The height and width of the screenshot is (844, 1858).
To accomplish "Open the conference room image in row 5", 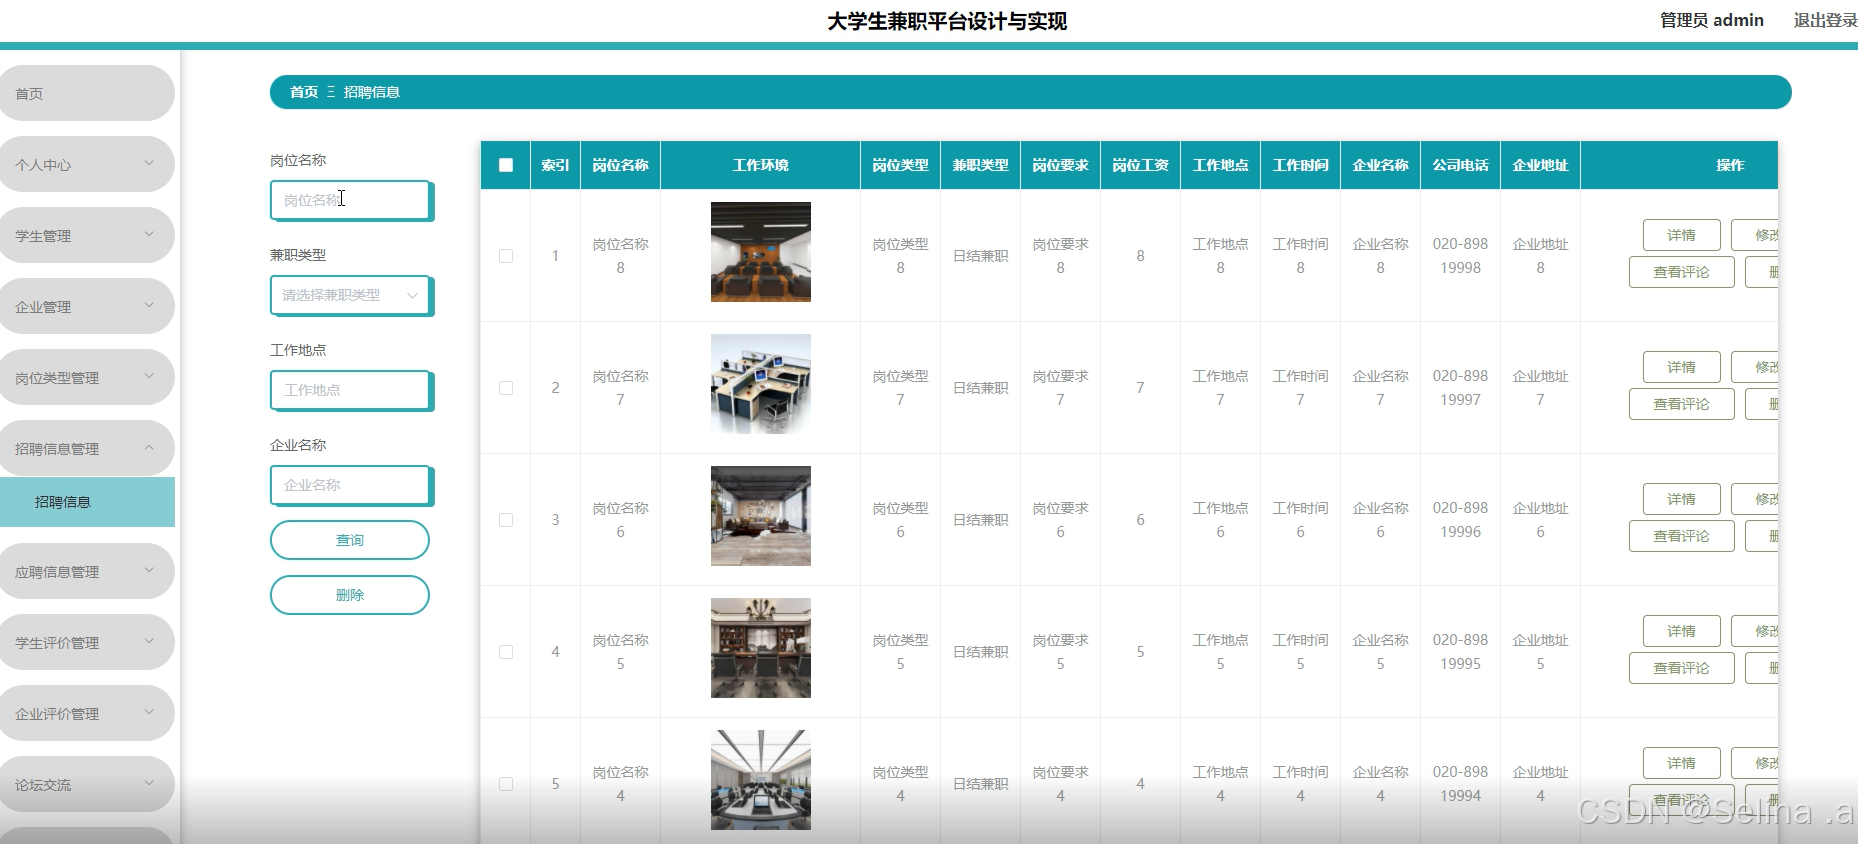I will coord(761,780).
